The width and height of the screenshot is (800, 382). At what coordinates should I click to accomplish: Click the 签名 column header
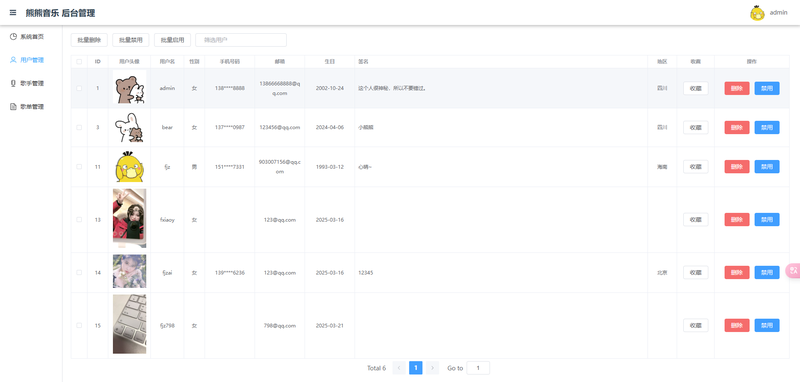(363, 62)
